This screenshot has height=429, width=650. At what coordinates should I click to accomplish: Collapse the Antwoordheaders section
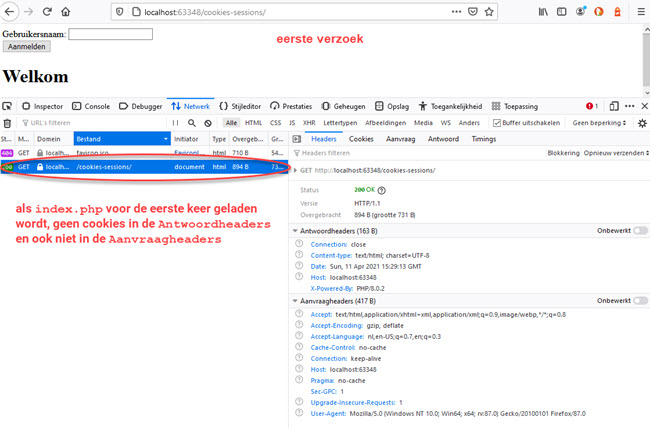click(295, 231)
